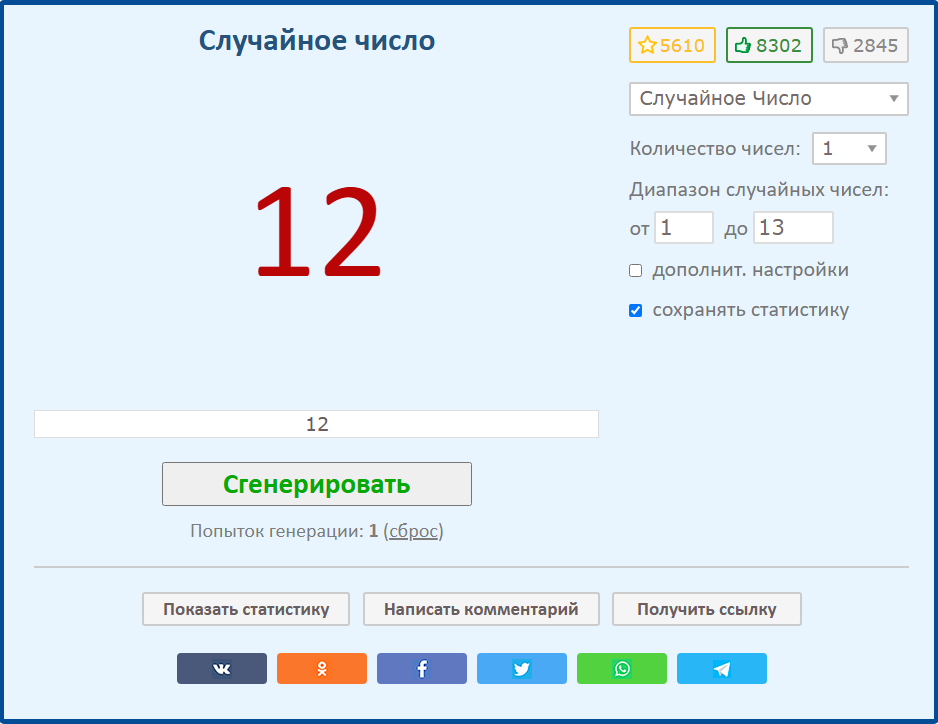Click Диапазон случайных чисел label
Screen dimensions: 938x724
[759, 190]
